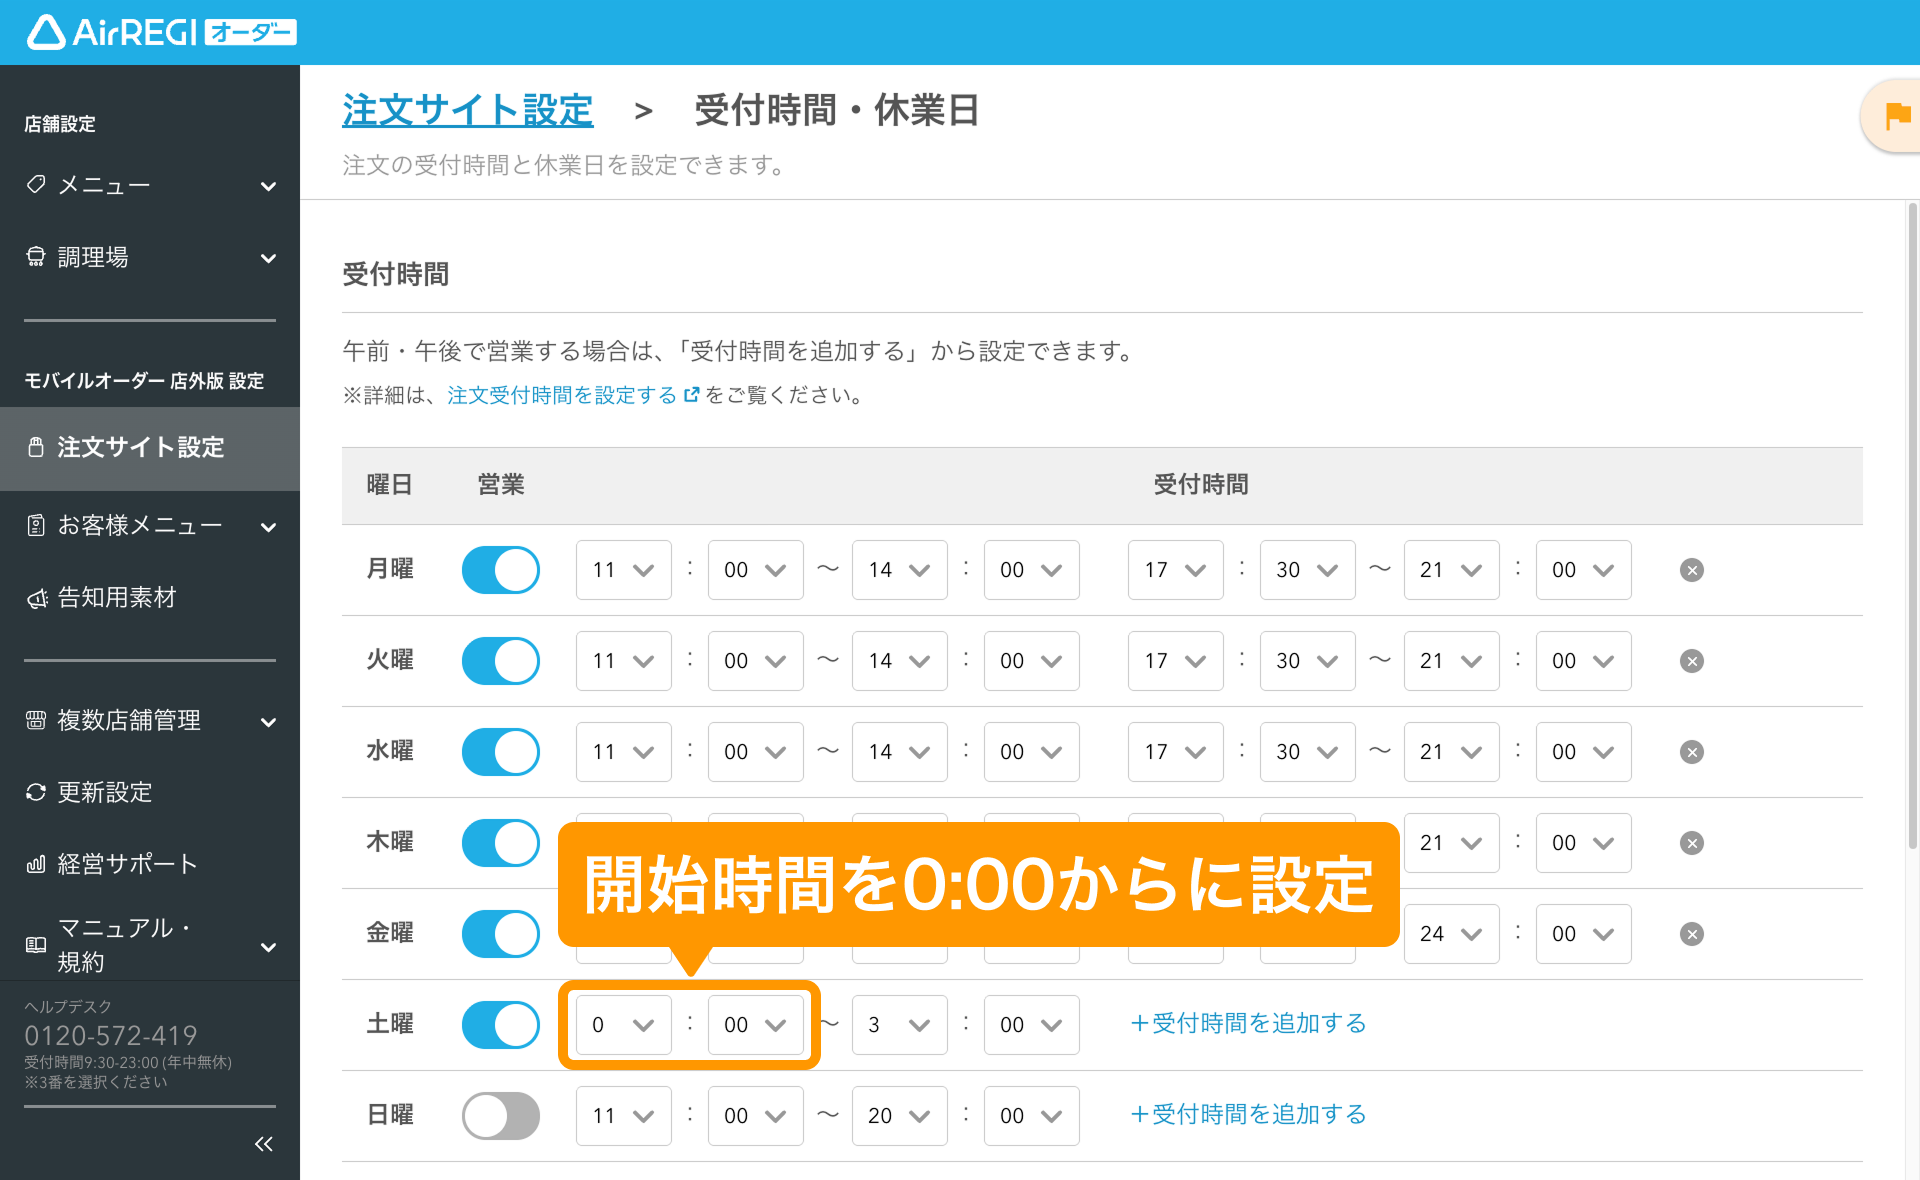The height and width of the screenshot is (1180, 1920).
Task: Open 土曜 start hour dropdown showing 0
Action: [623, 1025]
